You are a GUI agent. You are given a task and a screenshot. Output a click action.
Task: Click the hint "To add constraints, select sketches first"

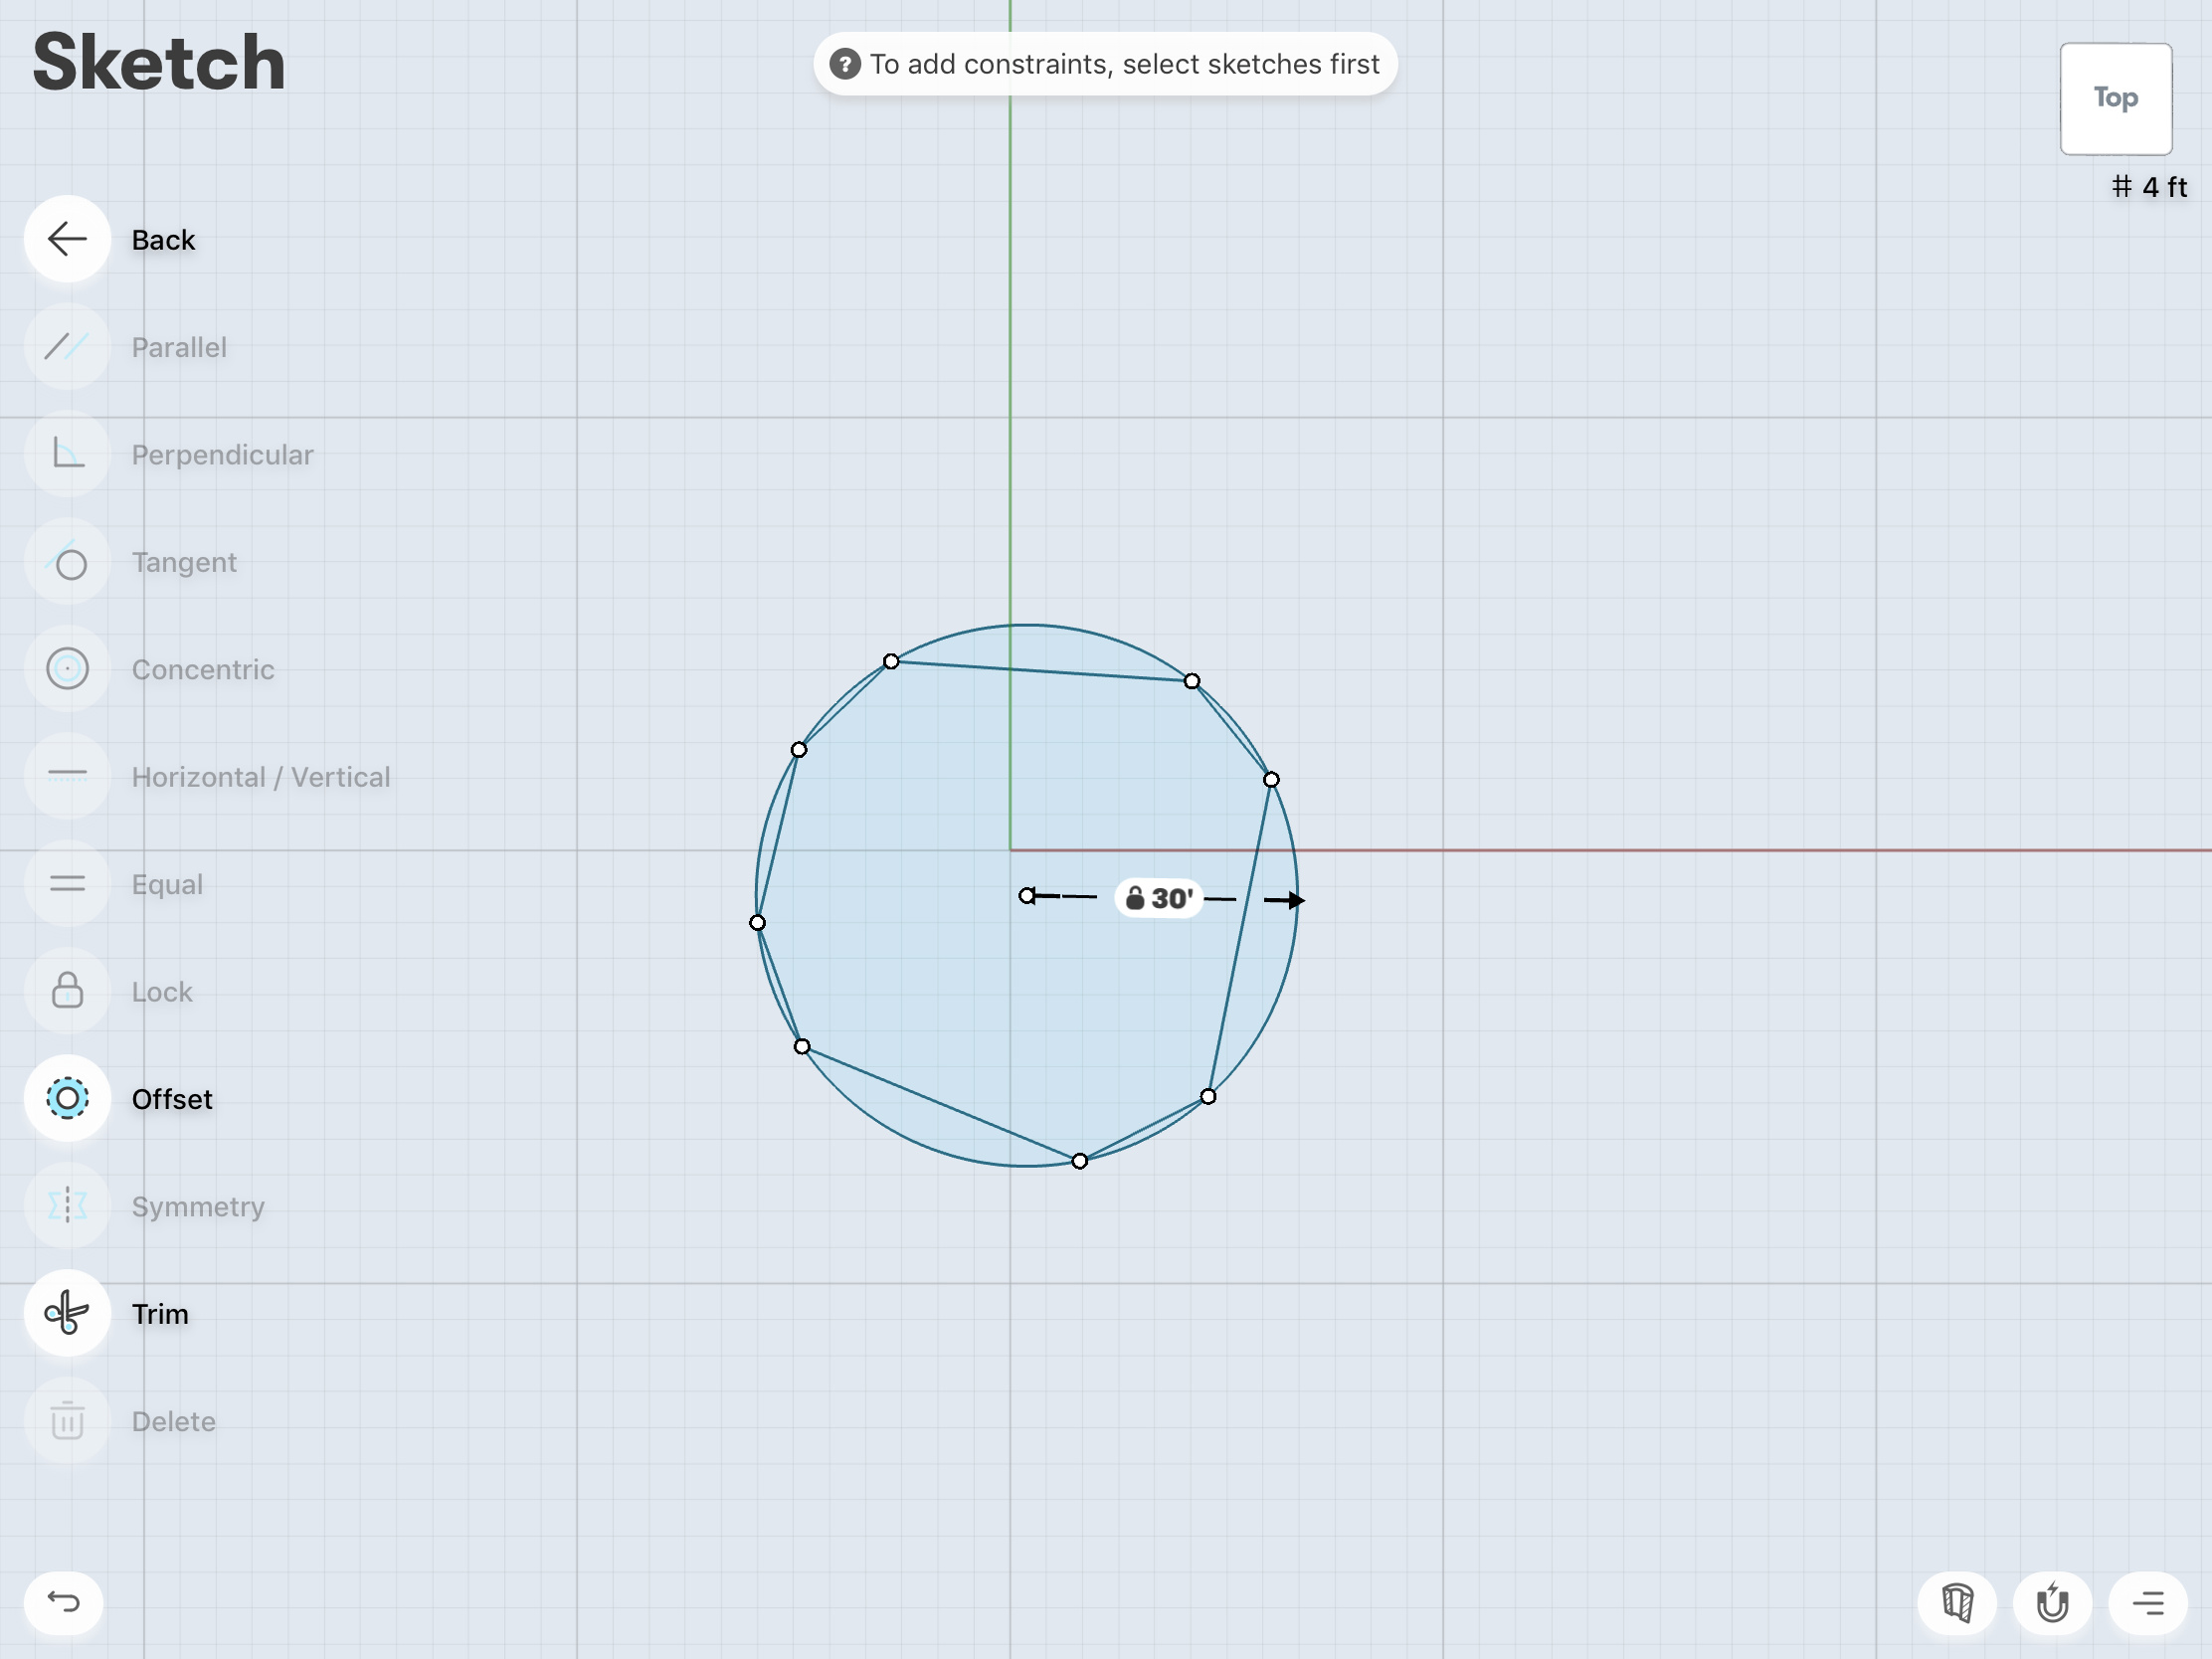pyautogui.click(x=1105, y=64)
